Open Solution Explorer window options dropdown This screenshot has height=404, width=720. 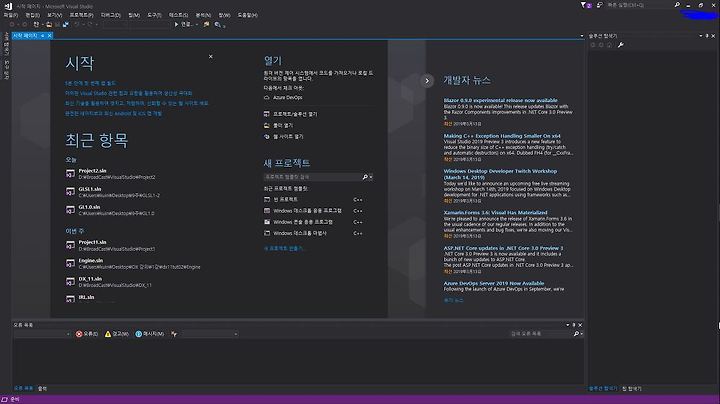tap(701, 35)
